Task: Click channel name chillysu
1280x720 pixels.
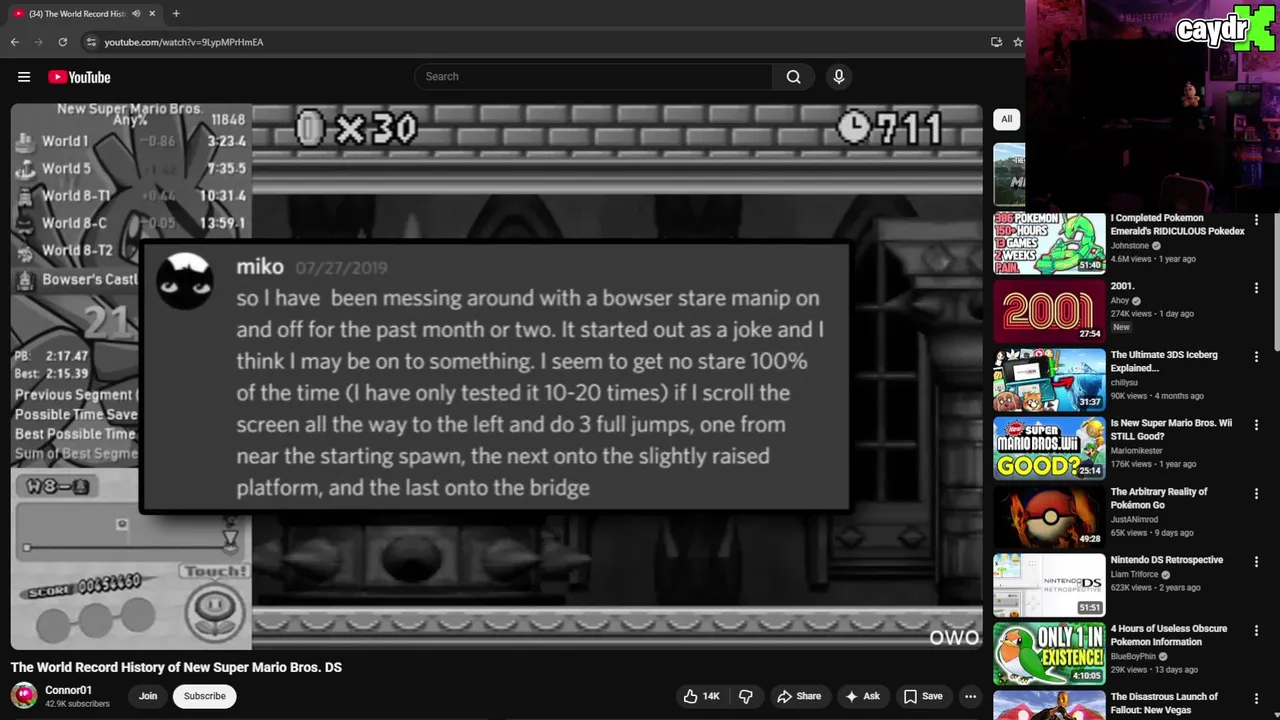Action: click(x=1126, y=383)
